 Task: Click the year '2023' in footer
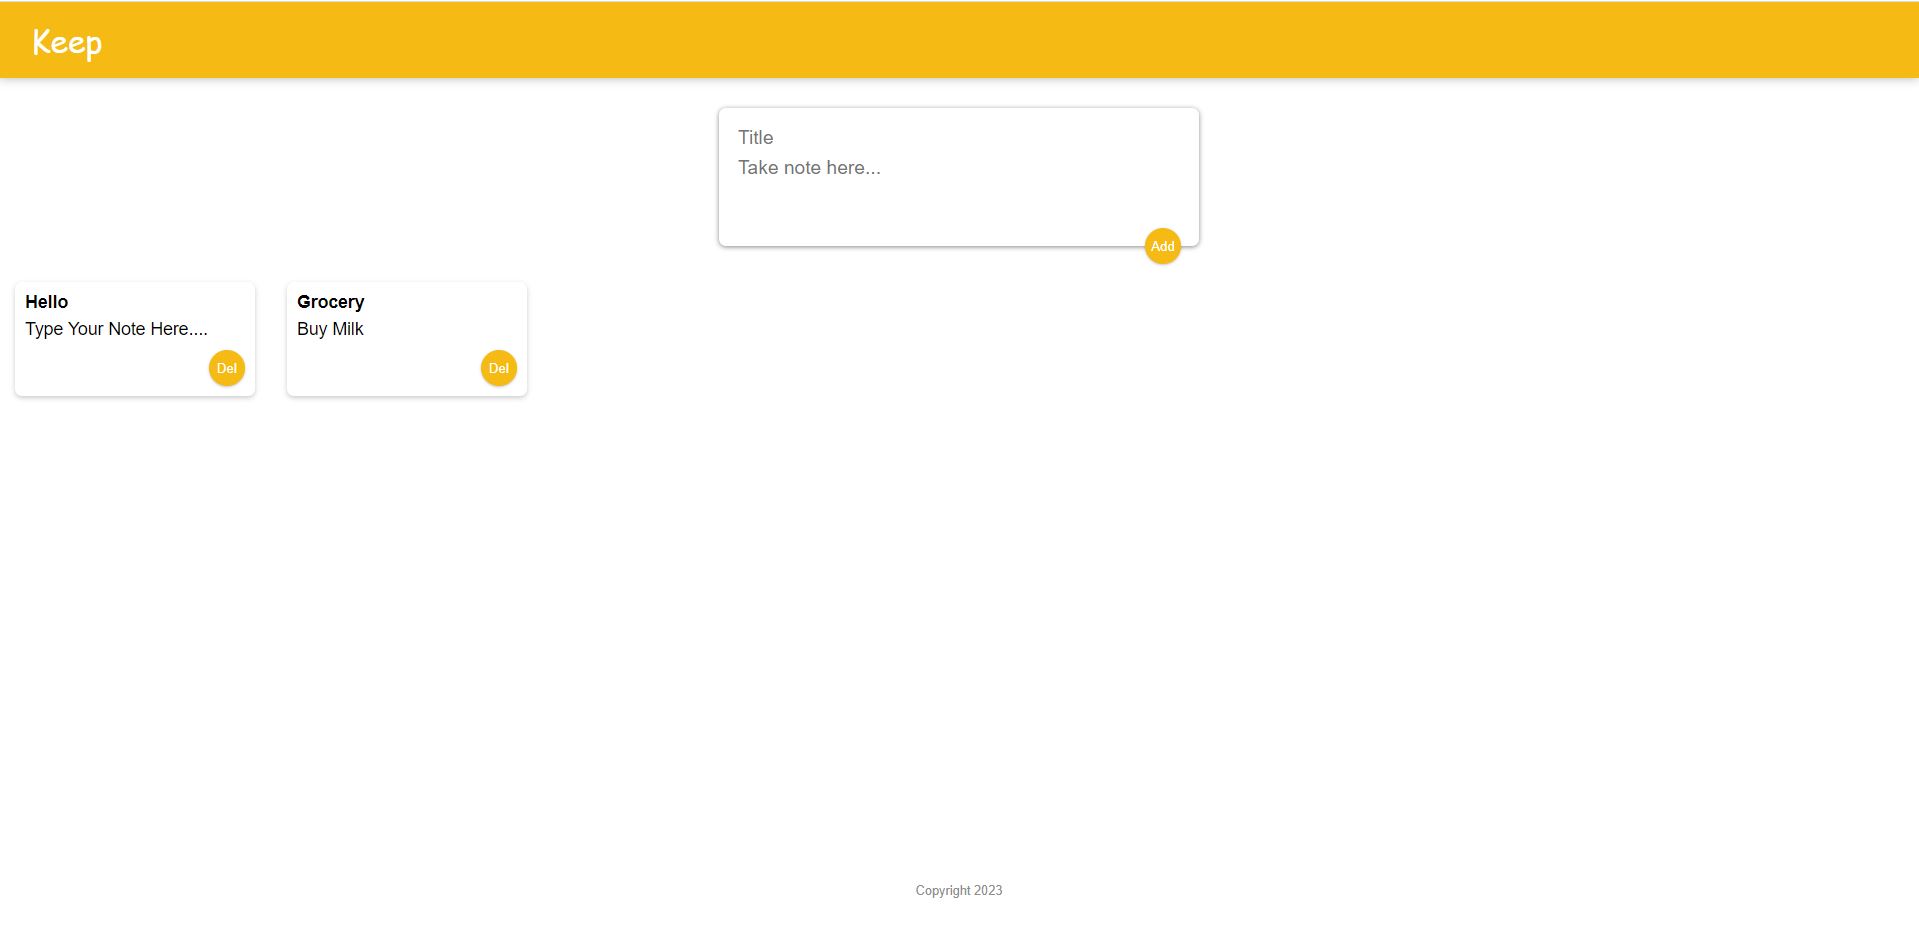[x=988, y=890]
